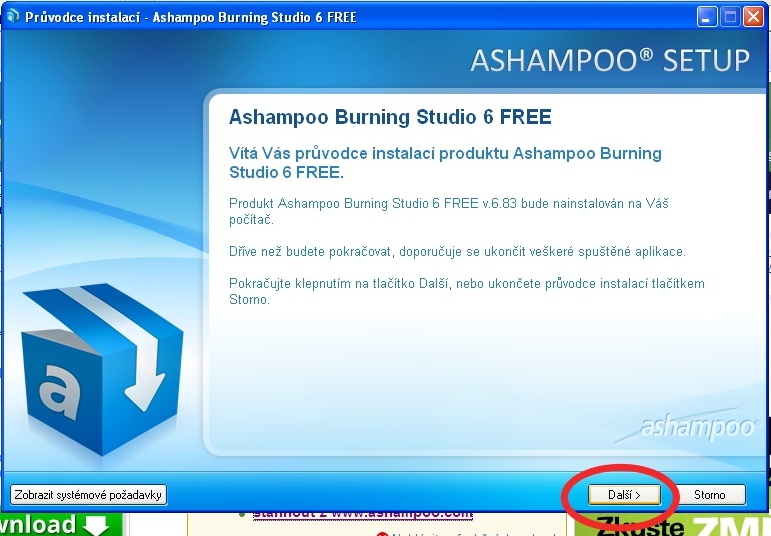Click the Ashampoo Burning Studio 6 FREE heading
Screen dimensions: 771x536
point(390,117)
